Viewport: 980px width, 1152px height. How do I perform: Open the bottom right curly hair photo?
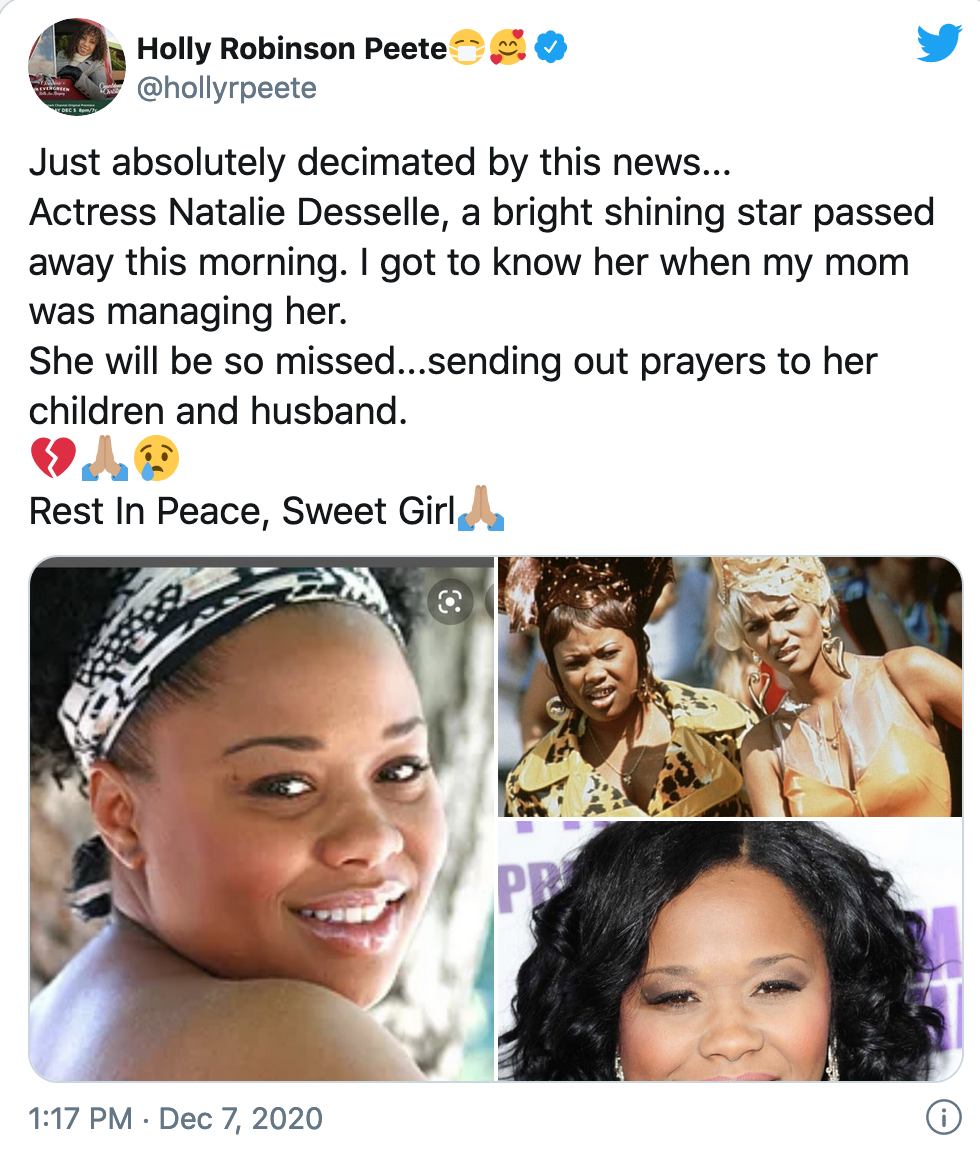point(729,951)
